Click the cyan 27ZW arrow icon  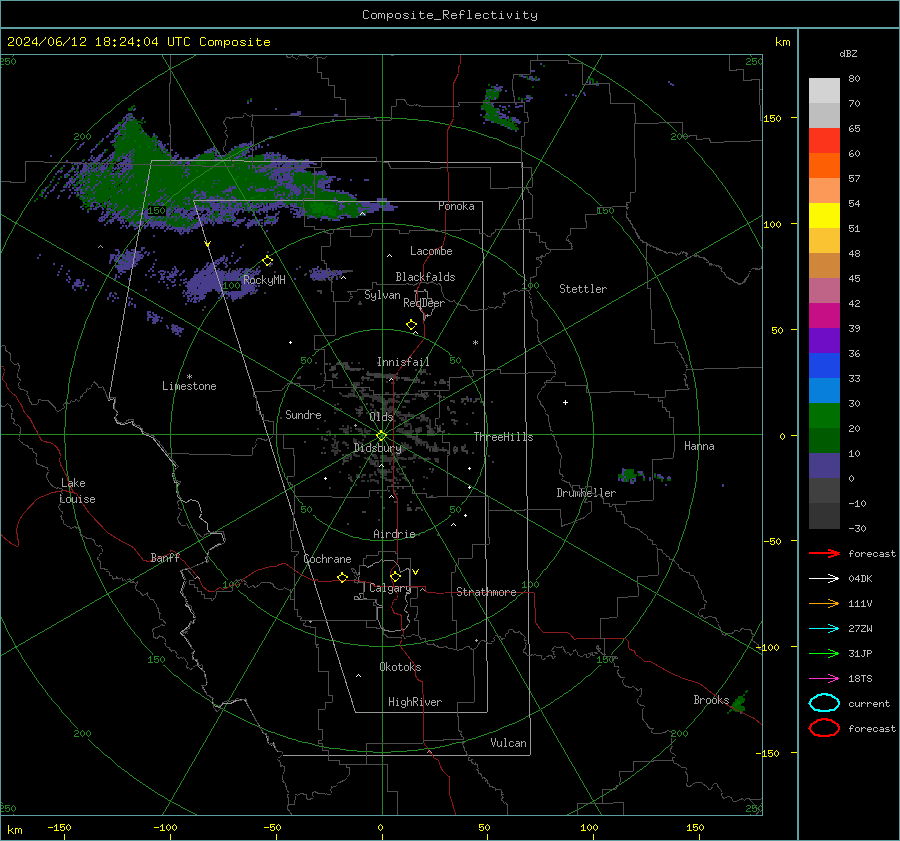point(824,629)
